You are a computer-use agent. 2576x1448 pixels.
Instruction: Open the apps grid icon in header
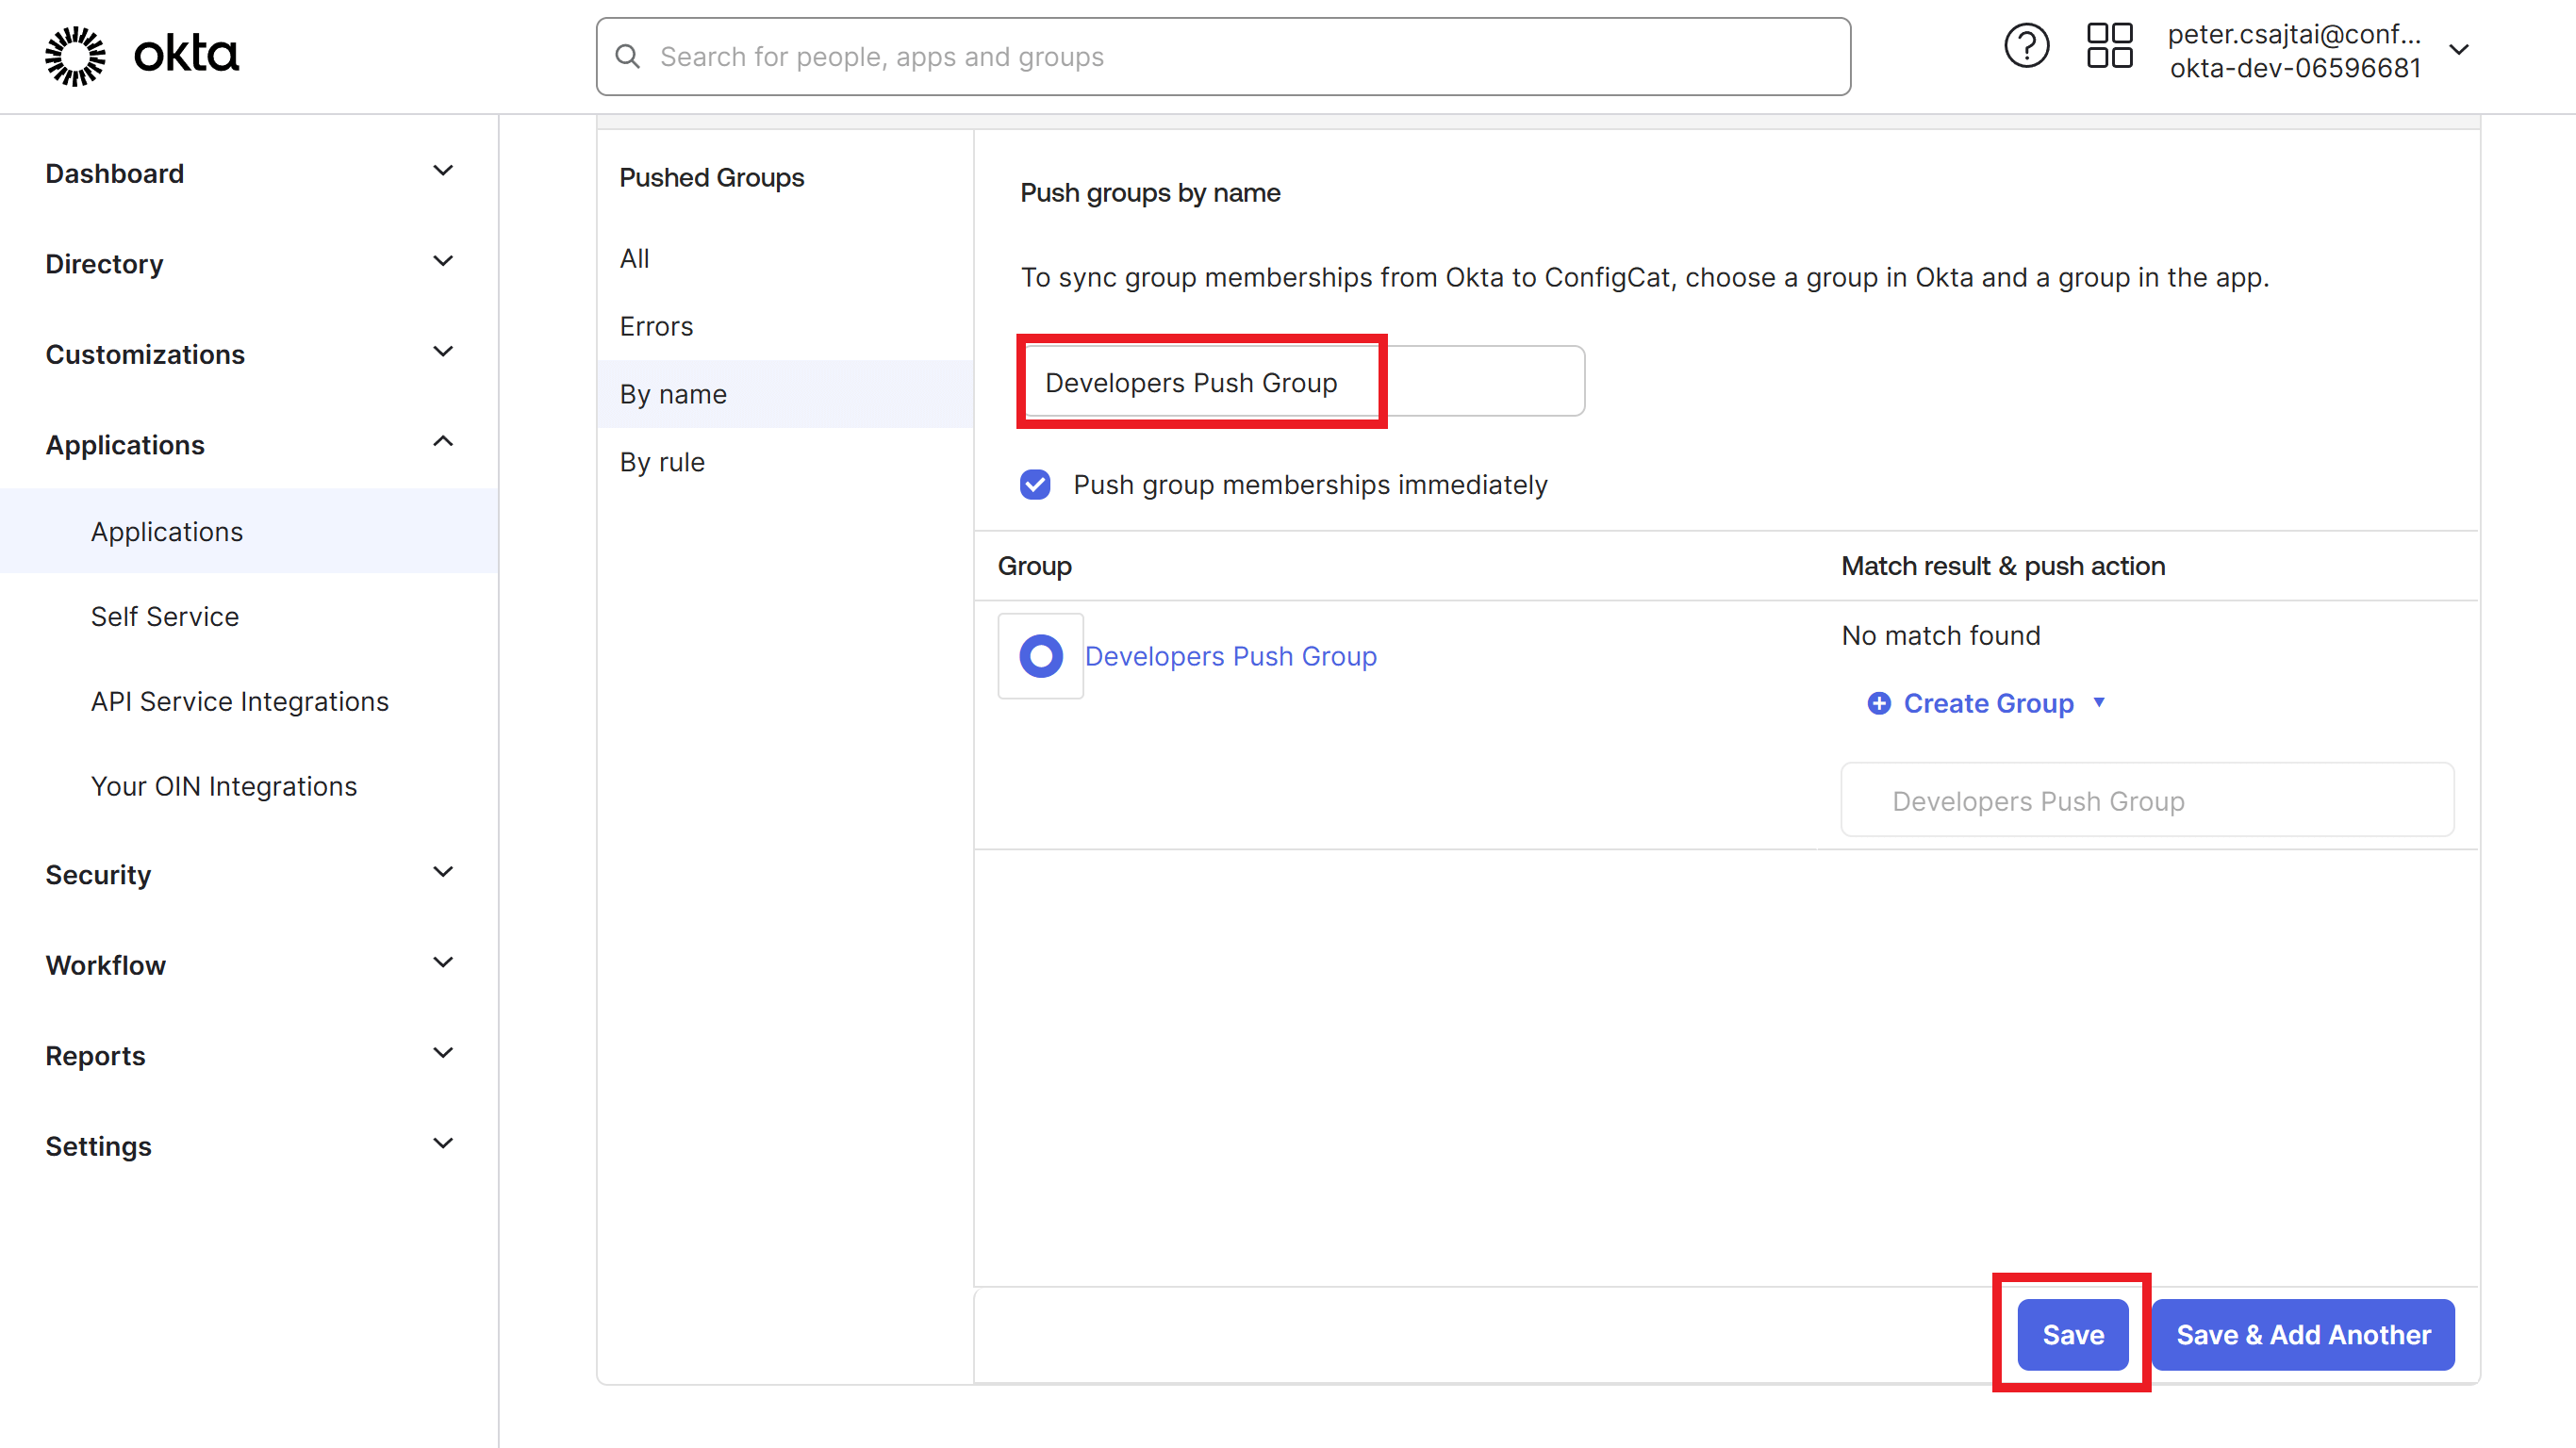click(x=2109, y=45)
